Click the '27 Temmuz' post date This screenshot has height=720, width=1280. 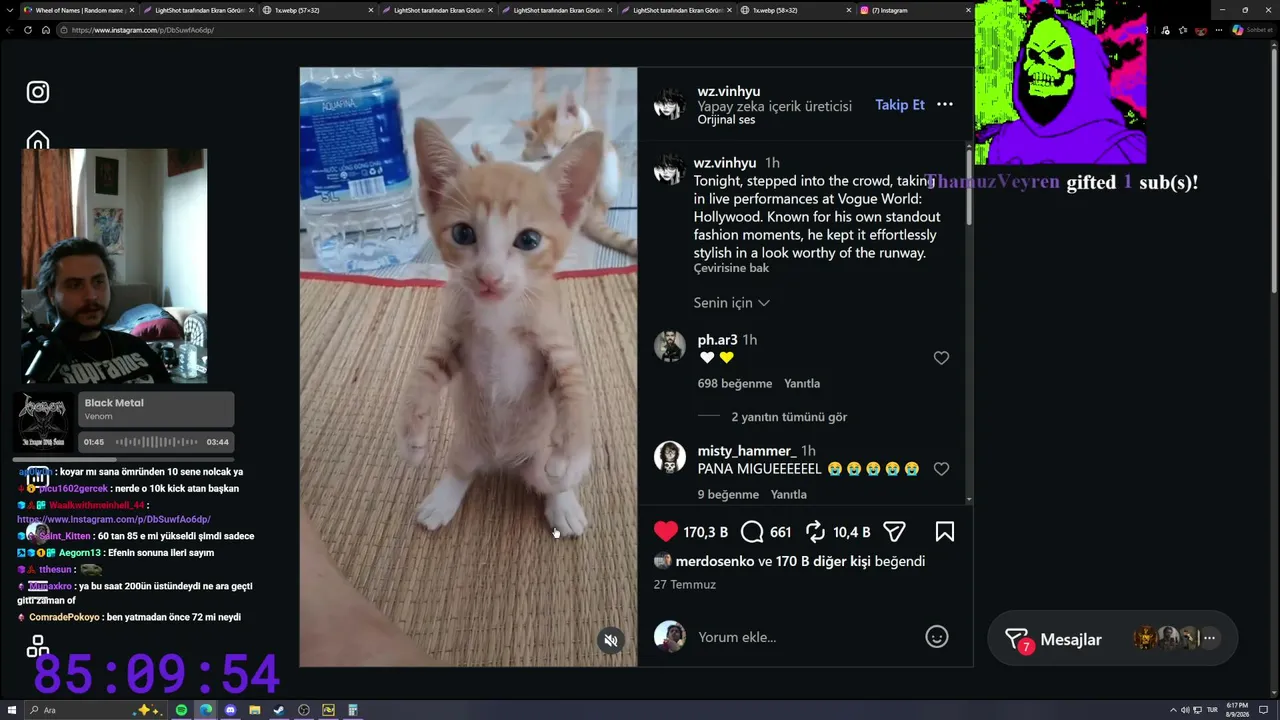click(x=685, y=585)
